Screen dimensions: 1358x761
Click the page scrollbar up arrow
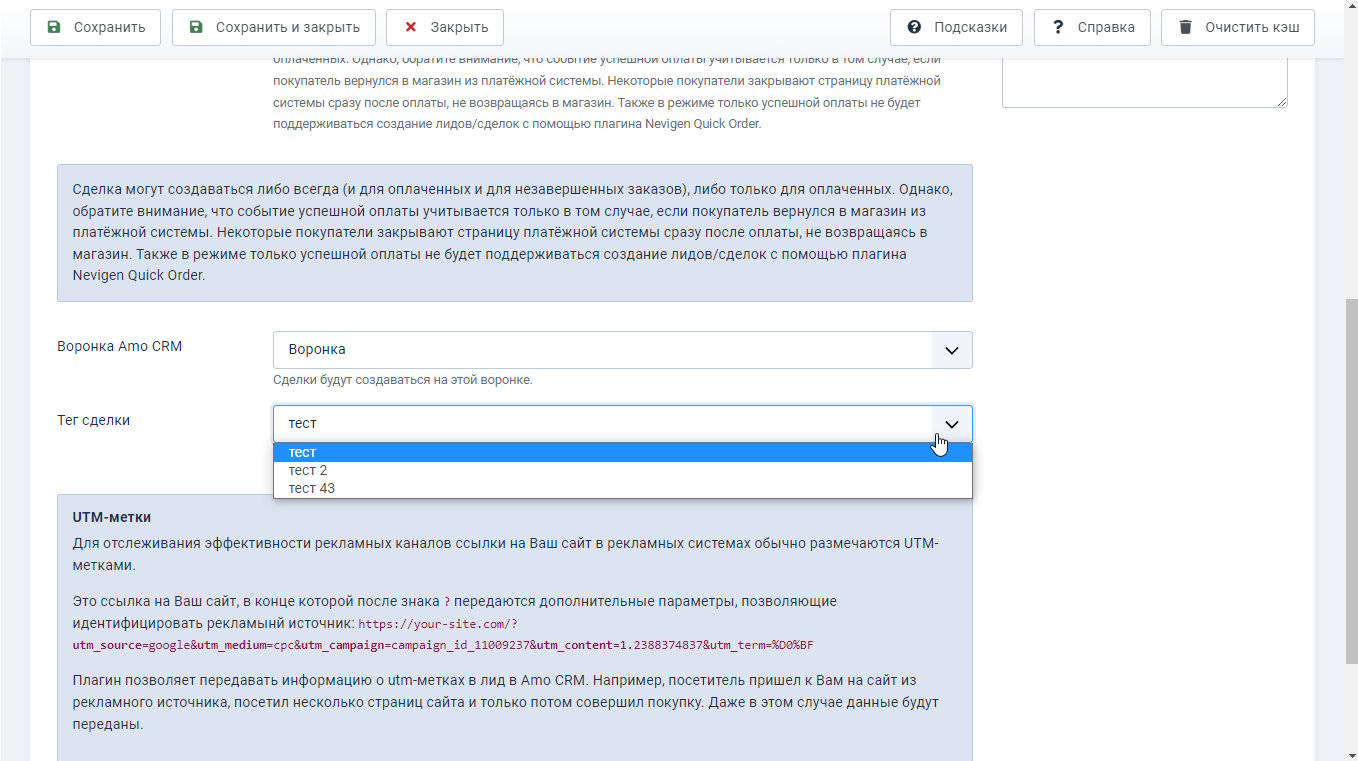[x=1350, y=8]
